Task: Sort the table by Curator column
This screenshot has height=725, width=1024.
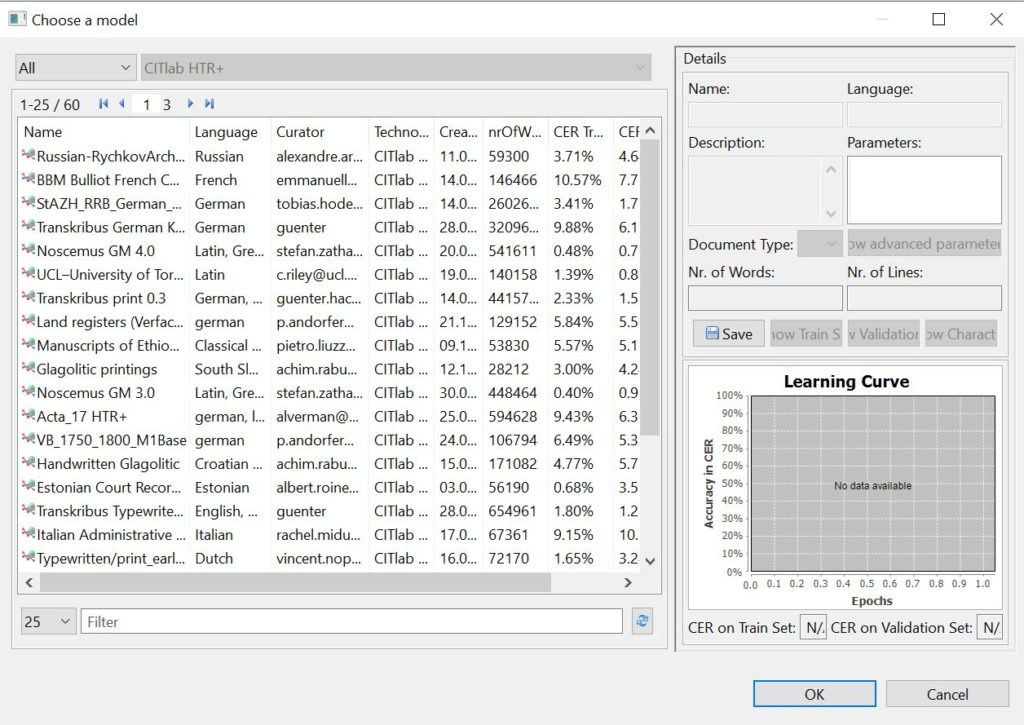Action: coord(320,132)
